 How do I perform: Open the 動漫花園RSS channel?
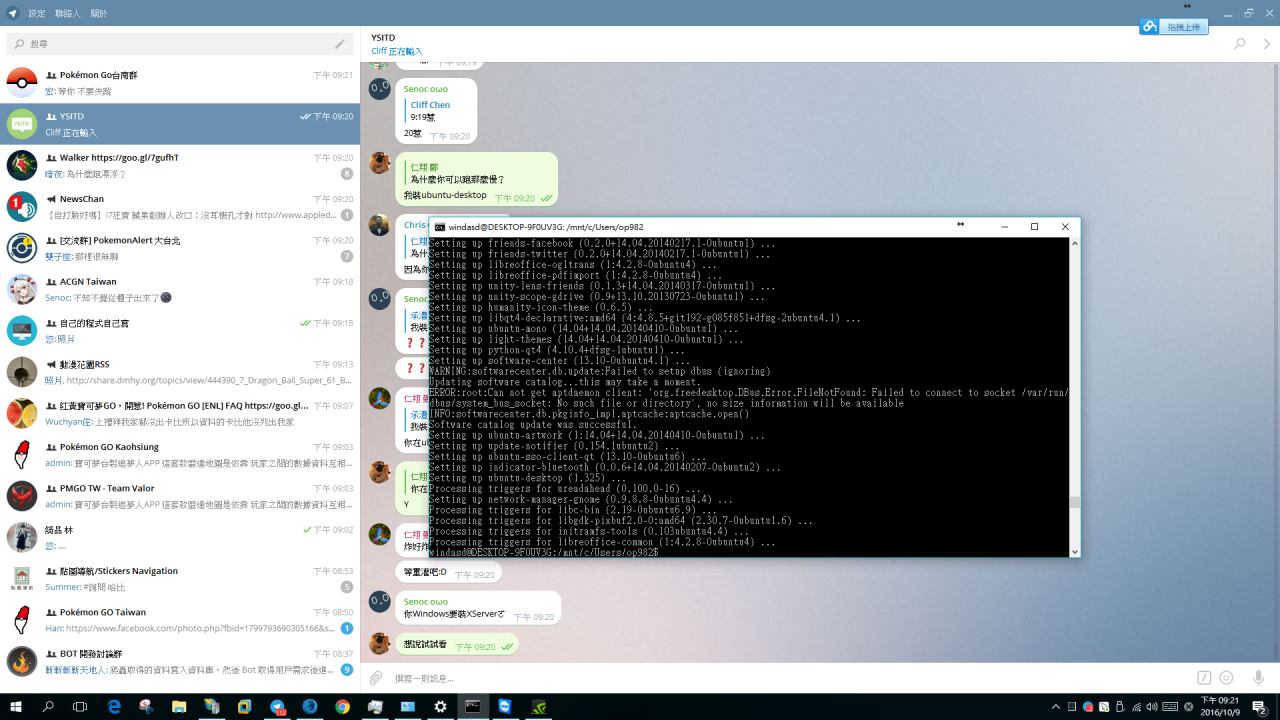tap(180, 372)
